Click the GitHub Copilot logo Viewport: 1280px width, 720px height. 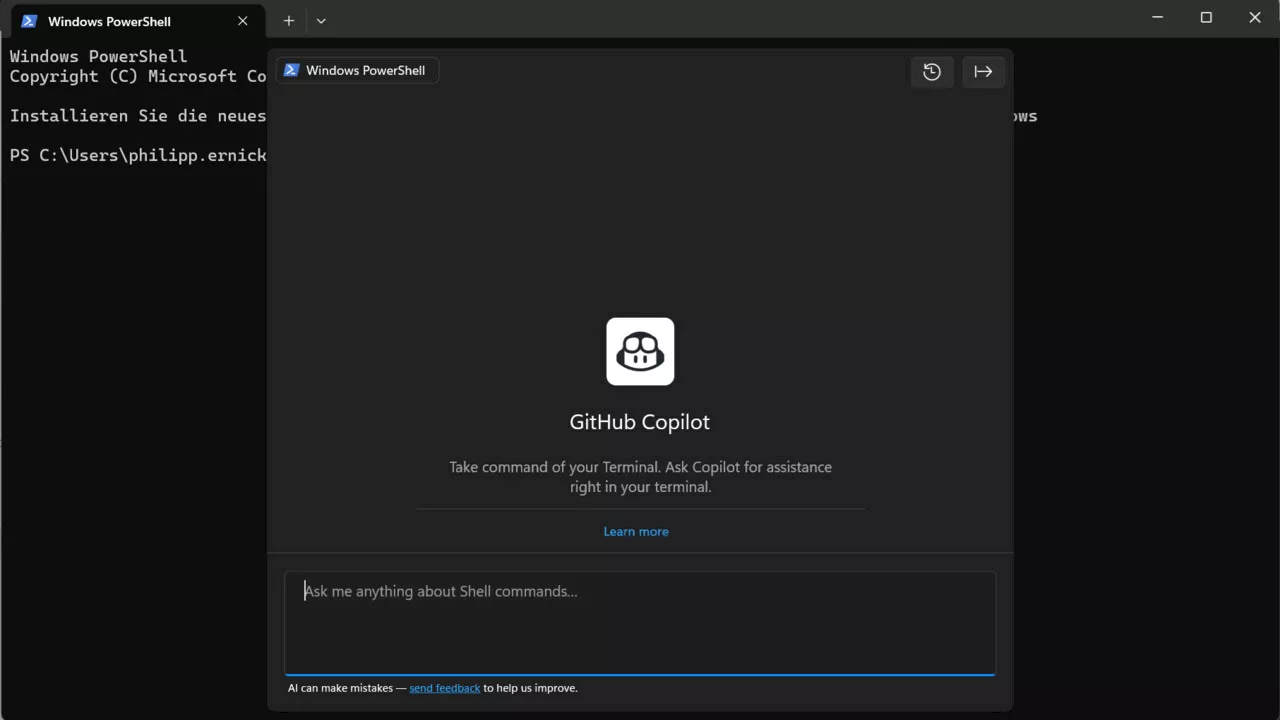point(640,351)
